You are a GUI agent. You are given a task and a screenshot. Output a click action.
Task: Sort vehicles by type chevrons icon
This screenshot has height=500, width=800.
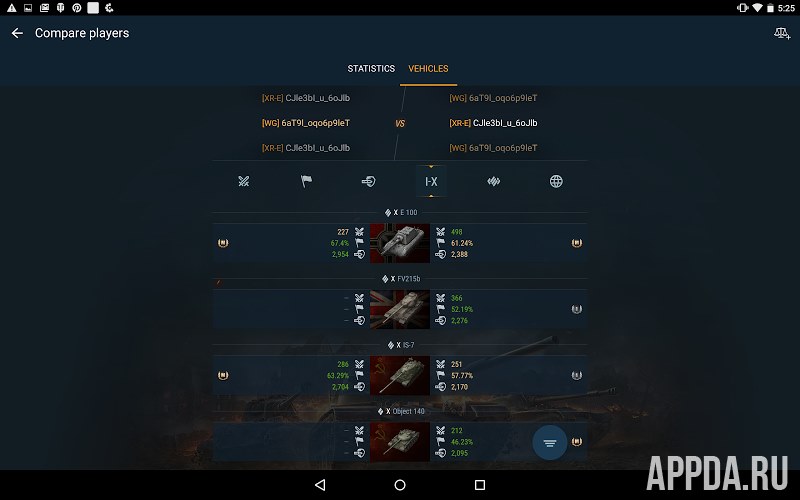[x=493, y=181]
